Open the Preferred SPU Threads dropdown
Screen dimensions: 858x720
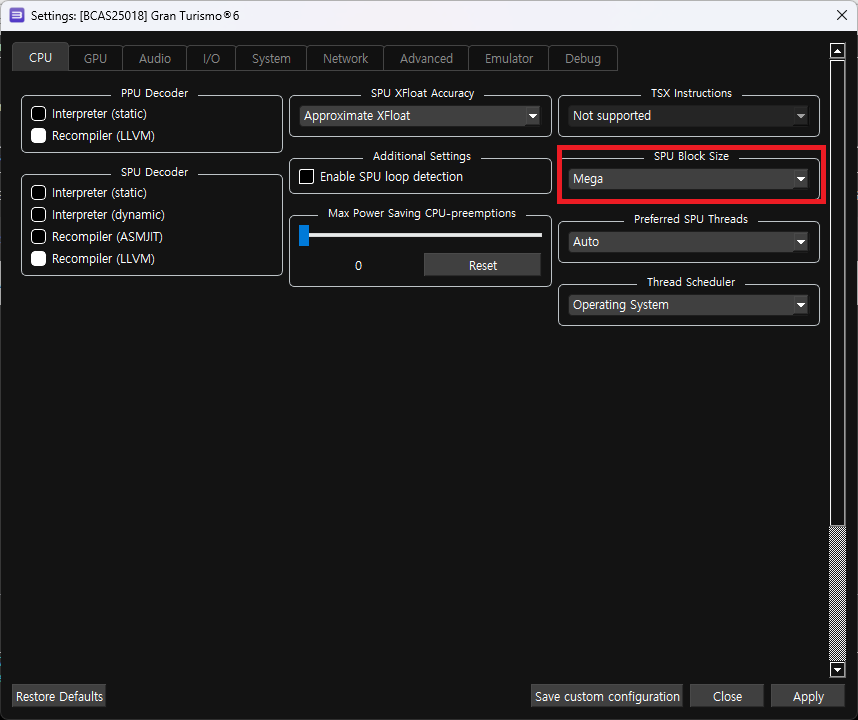688,242
